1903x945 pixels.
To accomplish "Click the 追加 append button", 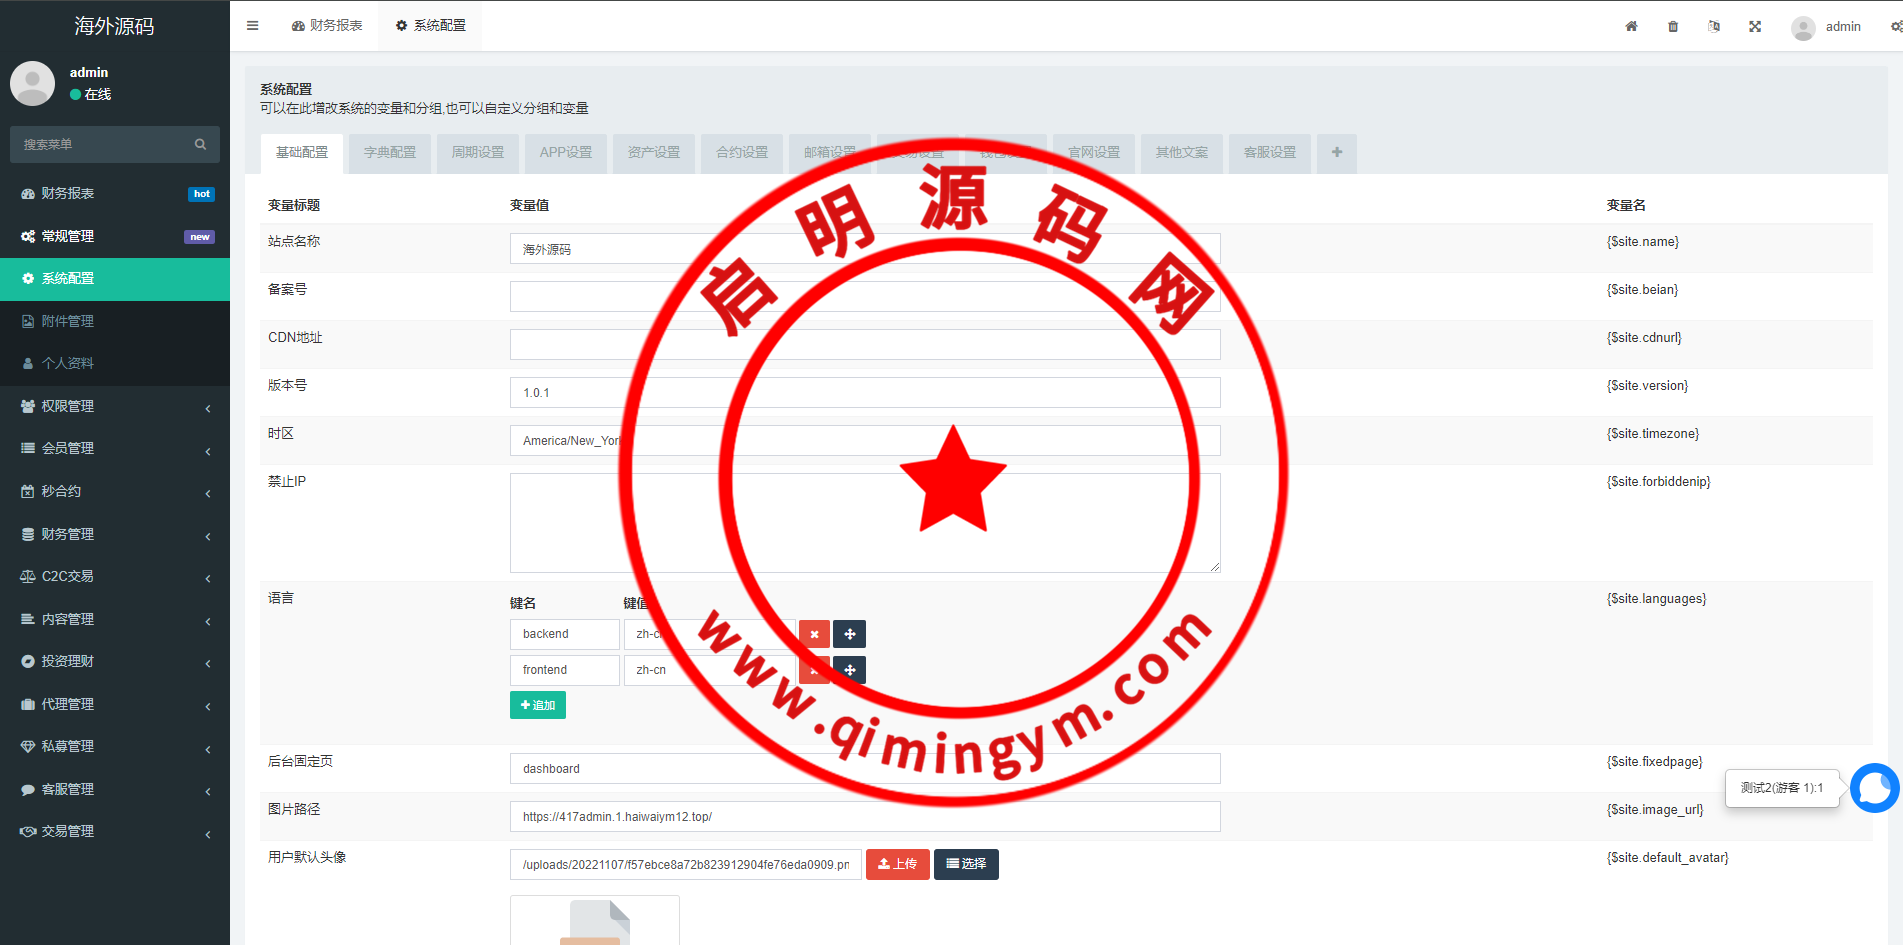I will click(538, 705).
